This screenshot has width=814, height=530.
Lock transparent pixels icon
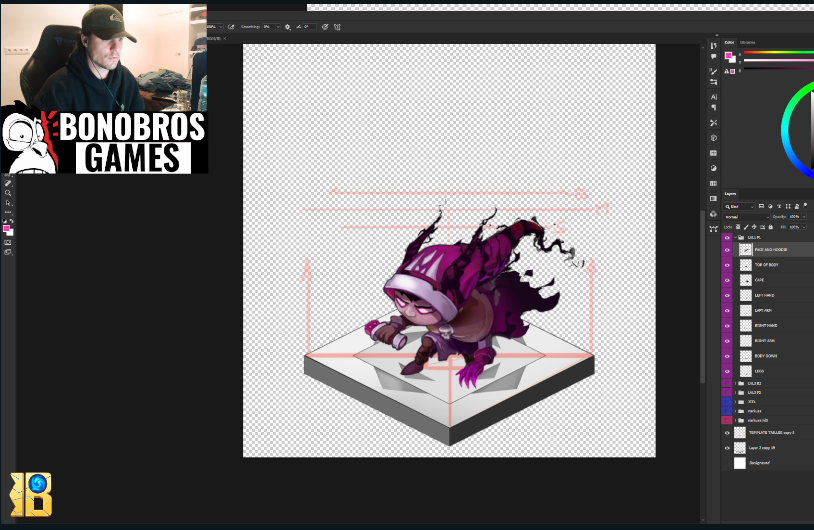738,227
